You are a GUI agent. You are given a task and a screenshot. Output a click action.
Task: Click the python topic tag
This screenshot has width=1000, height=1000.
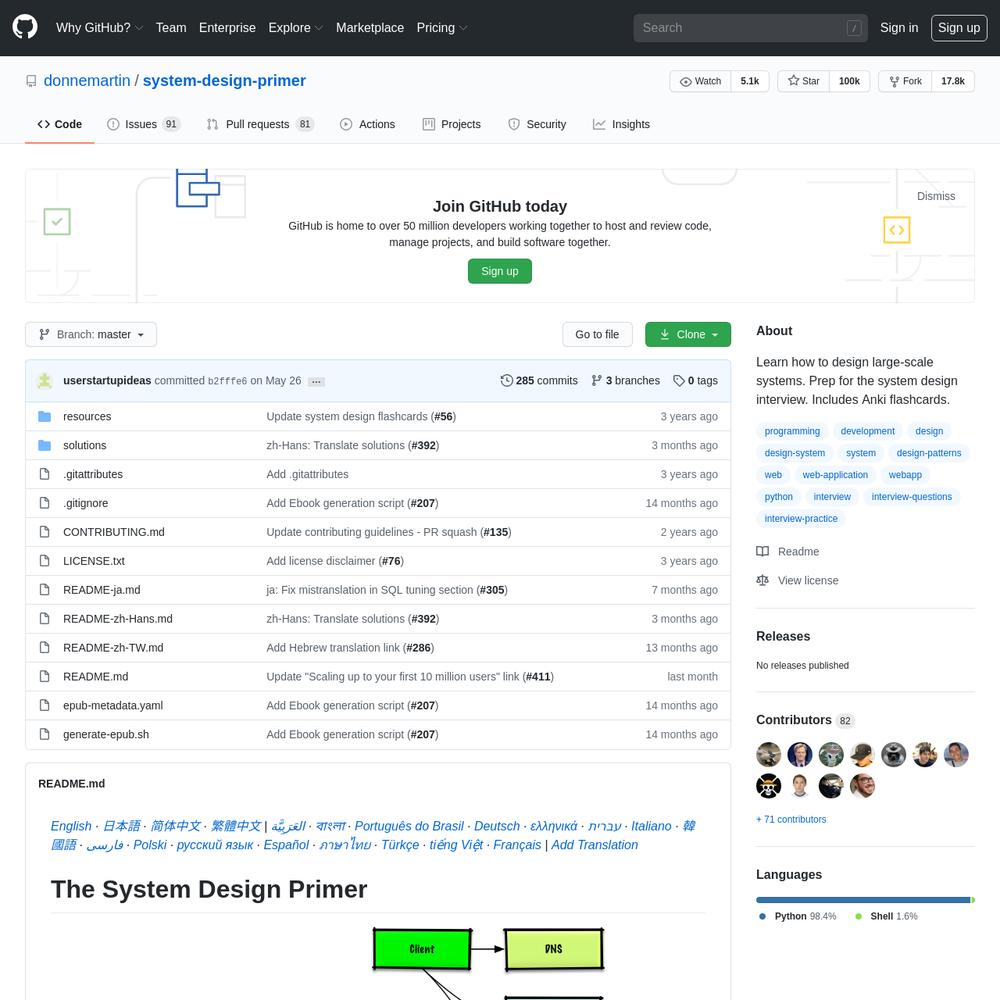[778, 497]
